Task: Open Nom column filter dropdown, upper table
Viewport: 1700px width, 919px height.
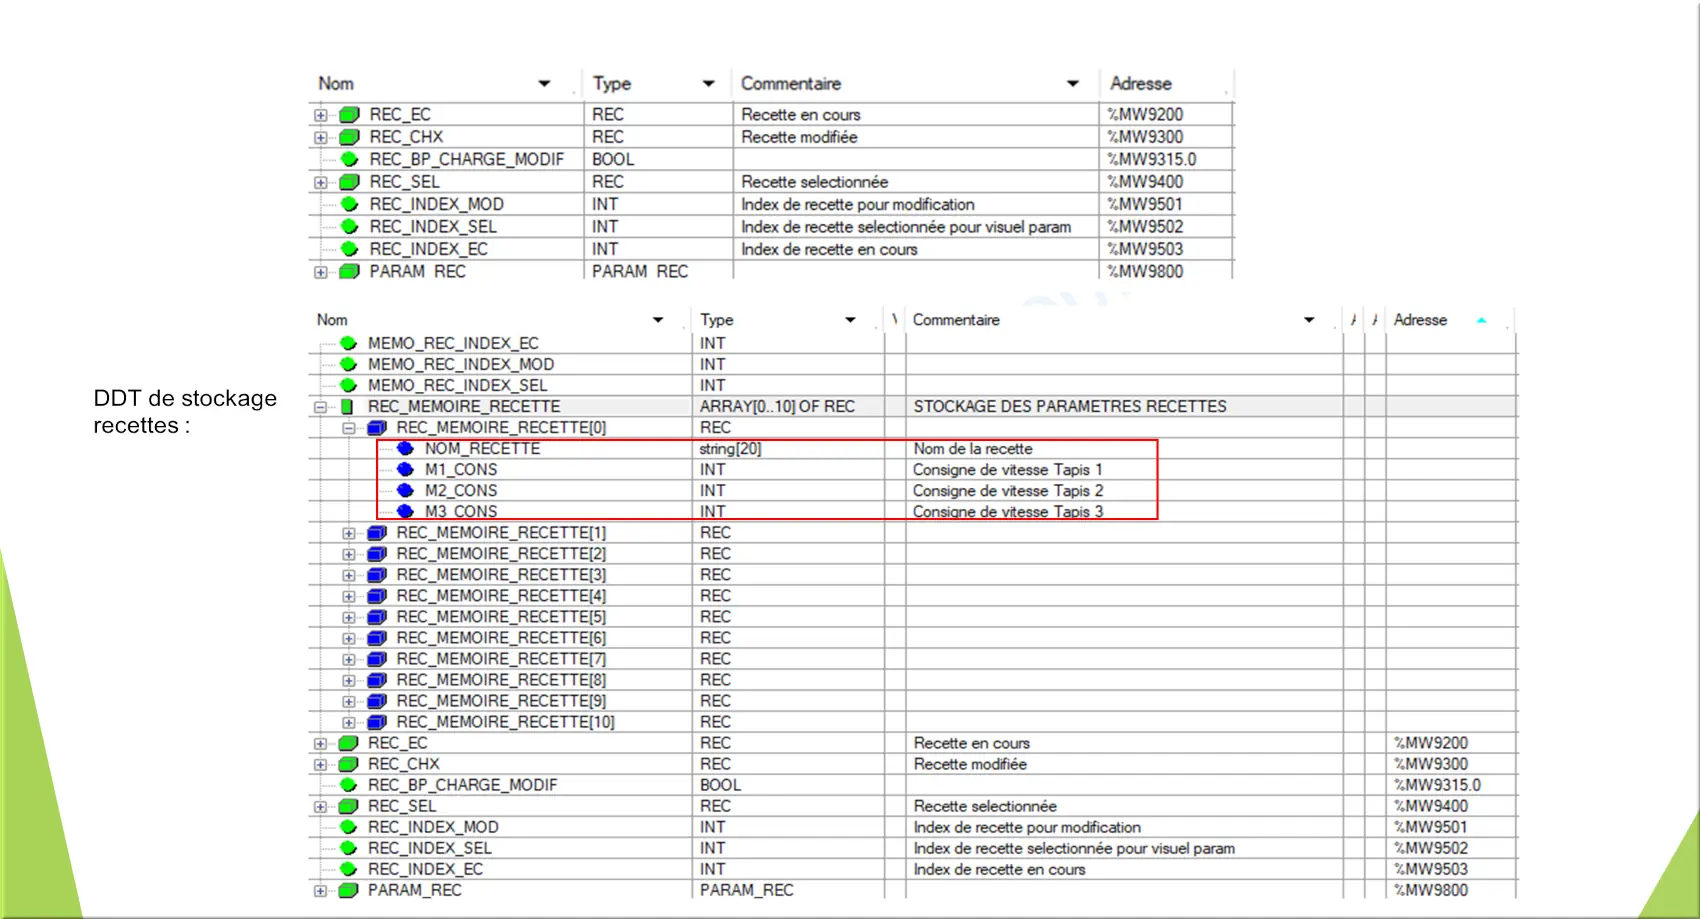Action: point(544,84)
